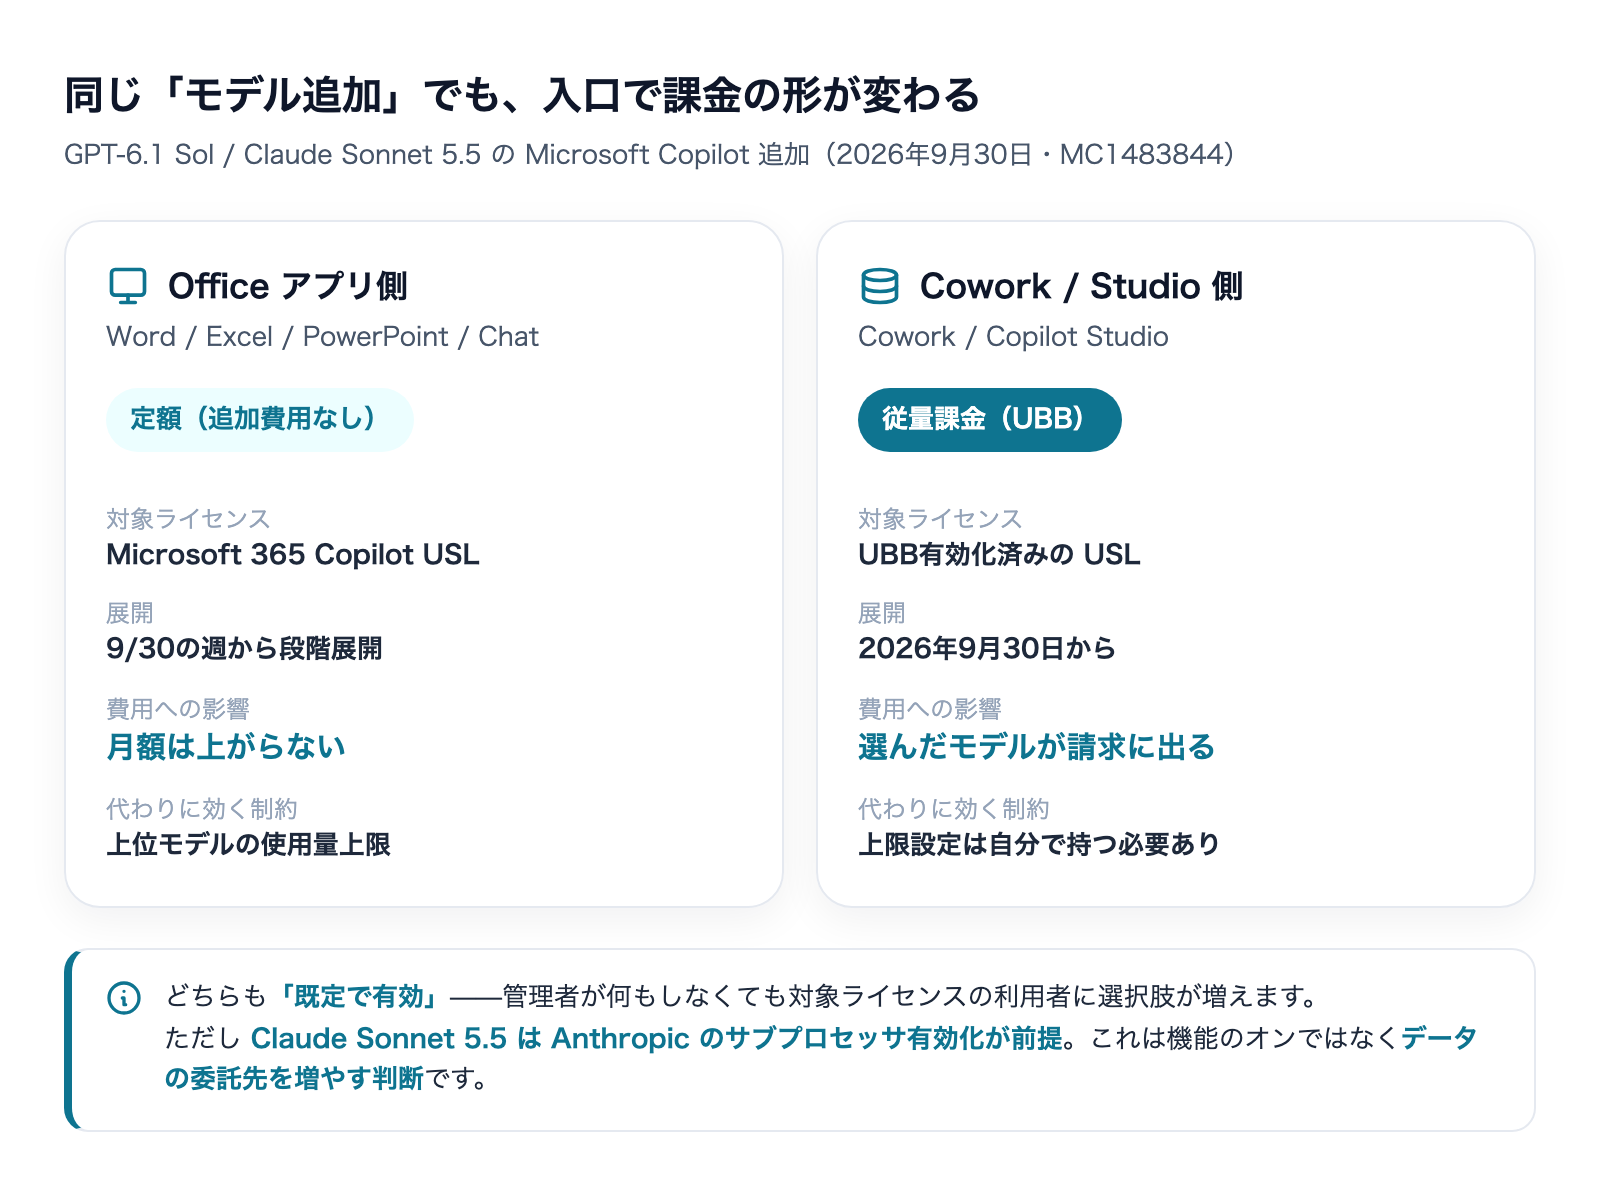Click 費用への影響 label in the Office card
The image size is (1600, 1196).
point(178,709)
